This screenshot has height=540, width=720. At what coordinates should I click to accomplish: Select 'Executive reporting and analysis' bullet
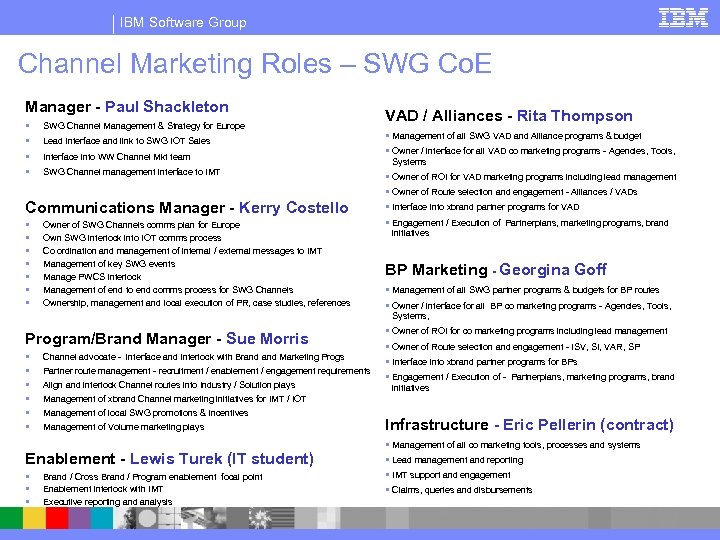pyautogui.click(x=108, y=502)
